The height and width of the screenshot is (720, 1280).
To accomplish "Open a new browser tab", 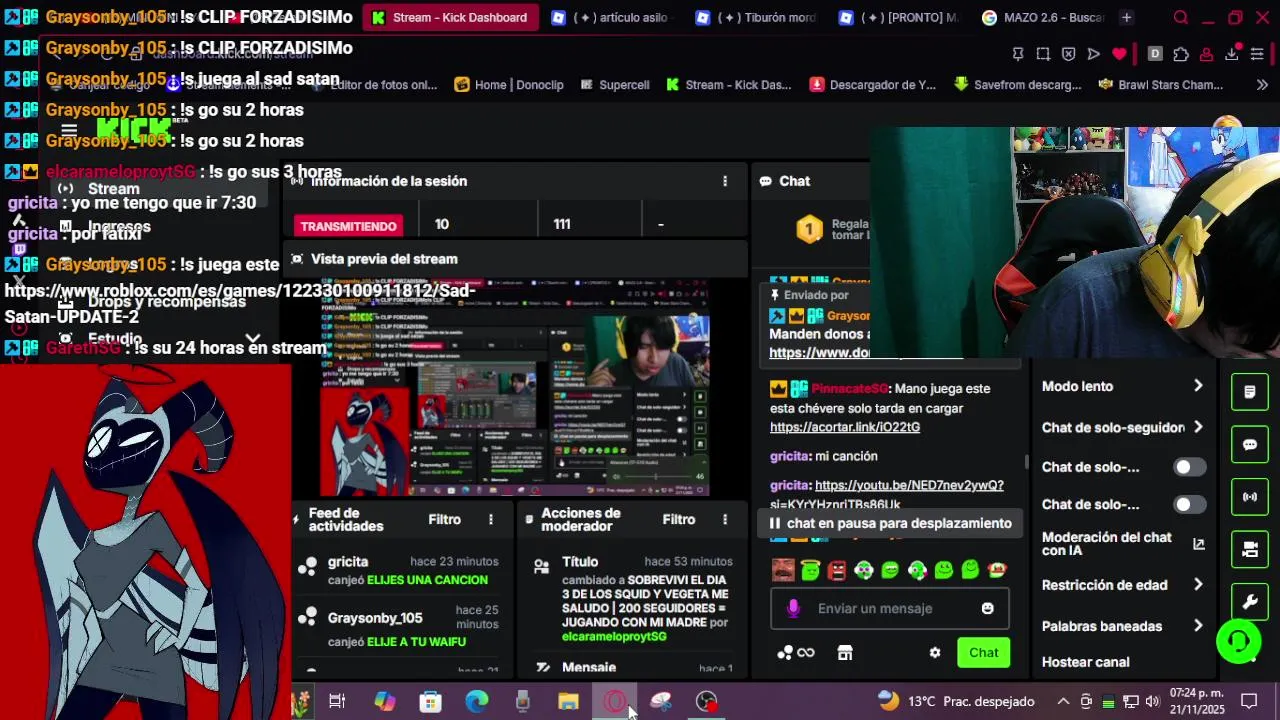I will tap(1127, 18).
